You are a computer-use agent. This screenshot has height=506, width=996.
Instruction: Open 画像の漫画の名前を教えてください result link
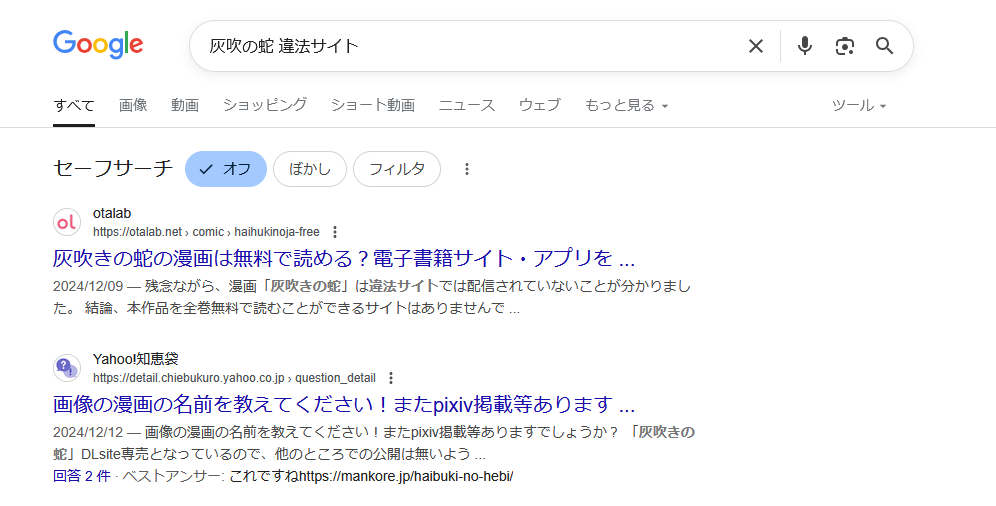344,404
